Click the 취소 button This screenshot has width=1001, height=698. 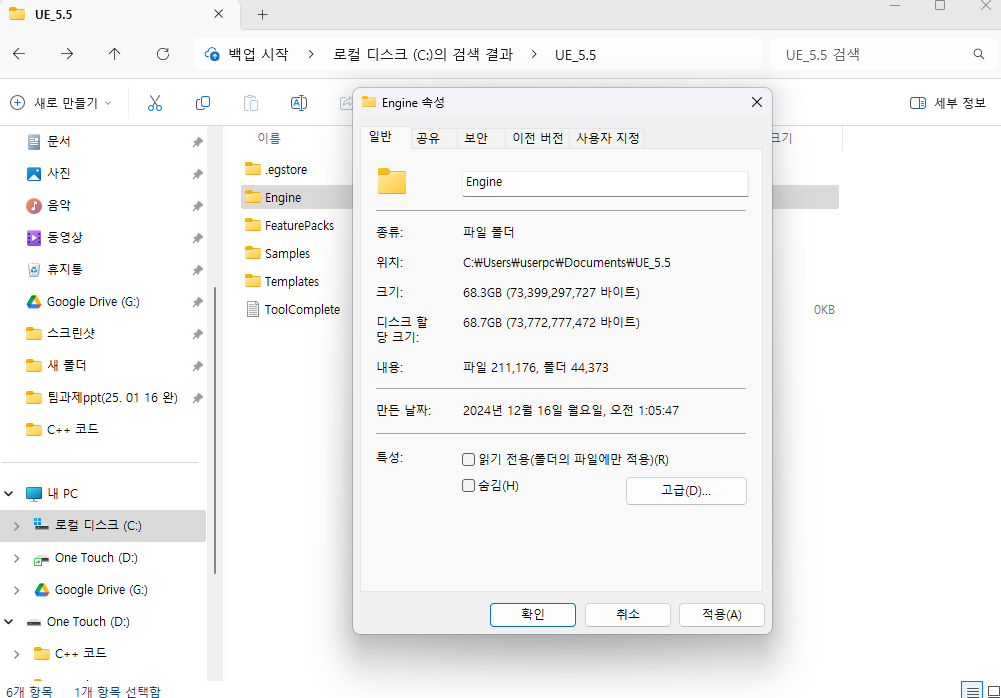[x=628, y=614]
